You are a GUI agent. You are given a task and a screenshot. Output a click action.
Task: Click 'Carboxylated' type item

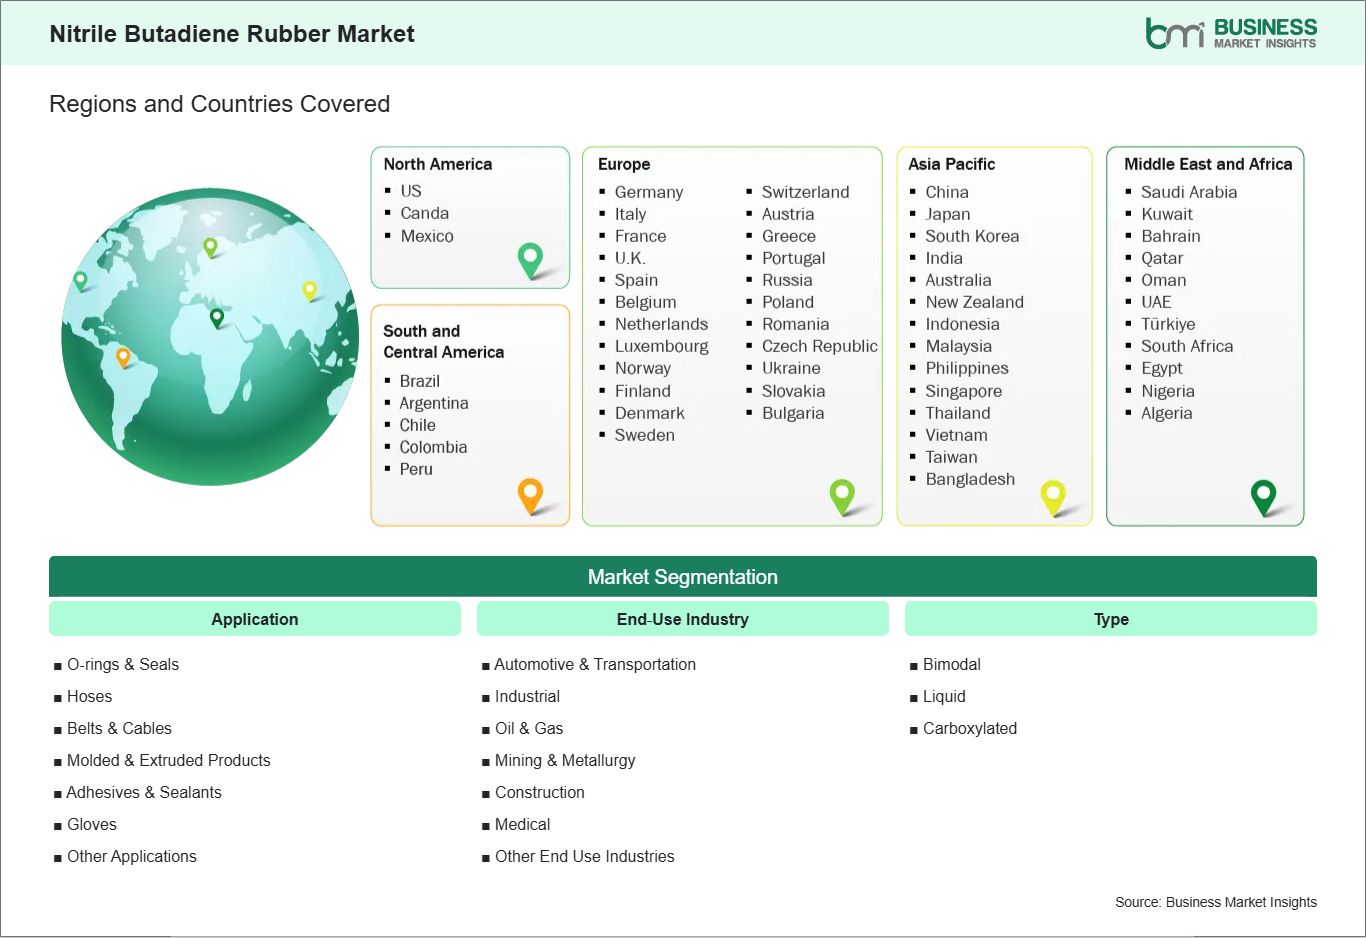pyautogui.click(x=970, y=728)
